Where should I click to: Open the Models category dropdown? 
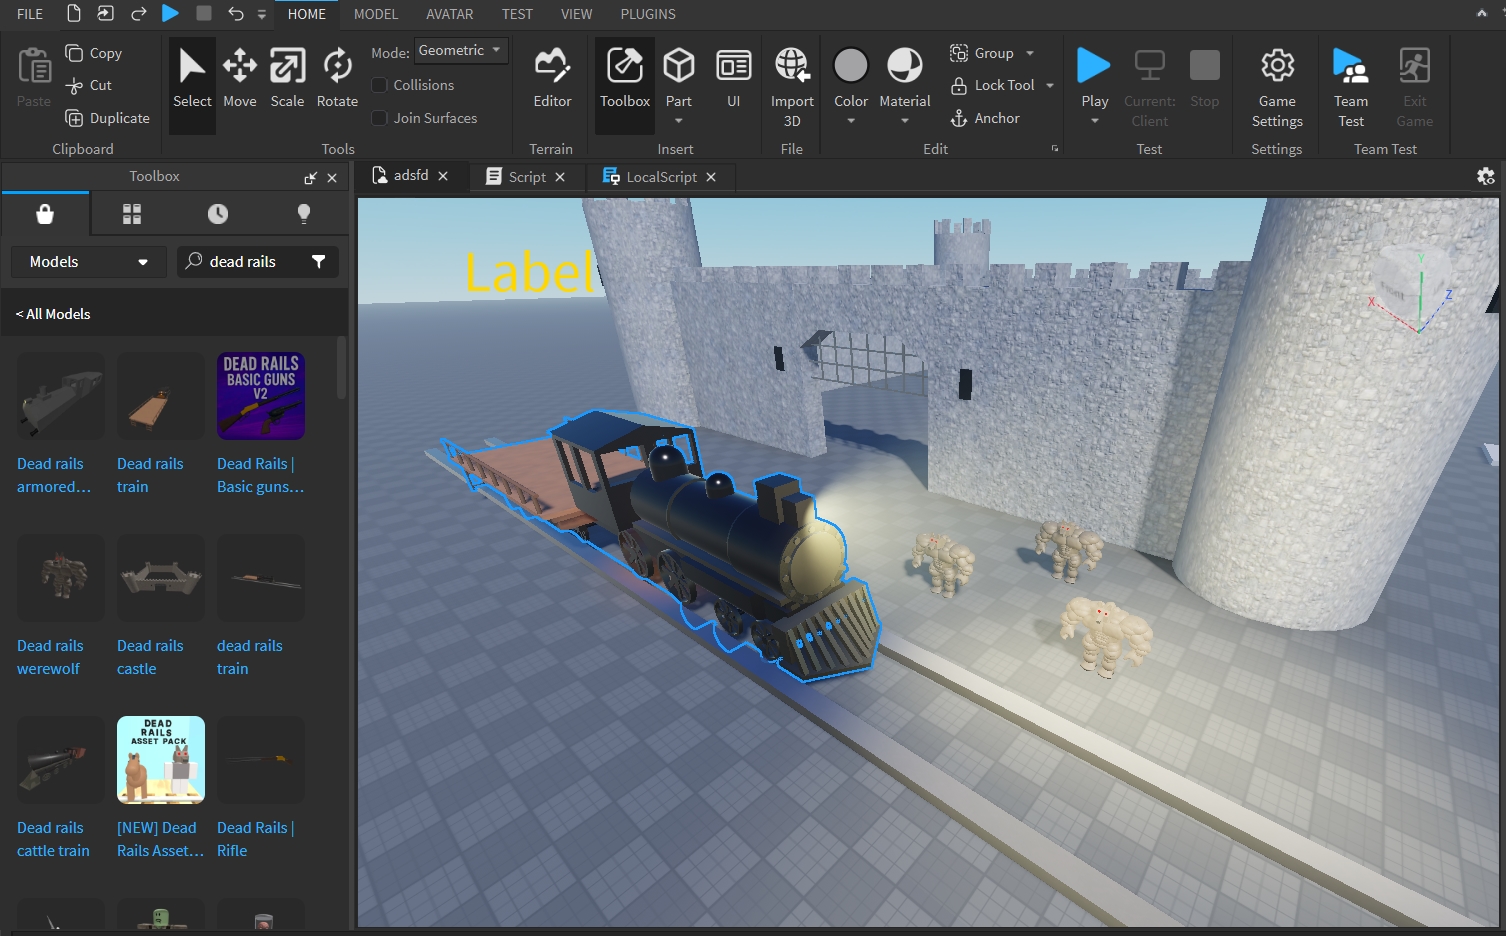point(89,262)
